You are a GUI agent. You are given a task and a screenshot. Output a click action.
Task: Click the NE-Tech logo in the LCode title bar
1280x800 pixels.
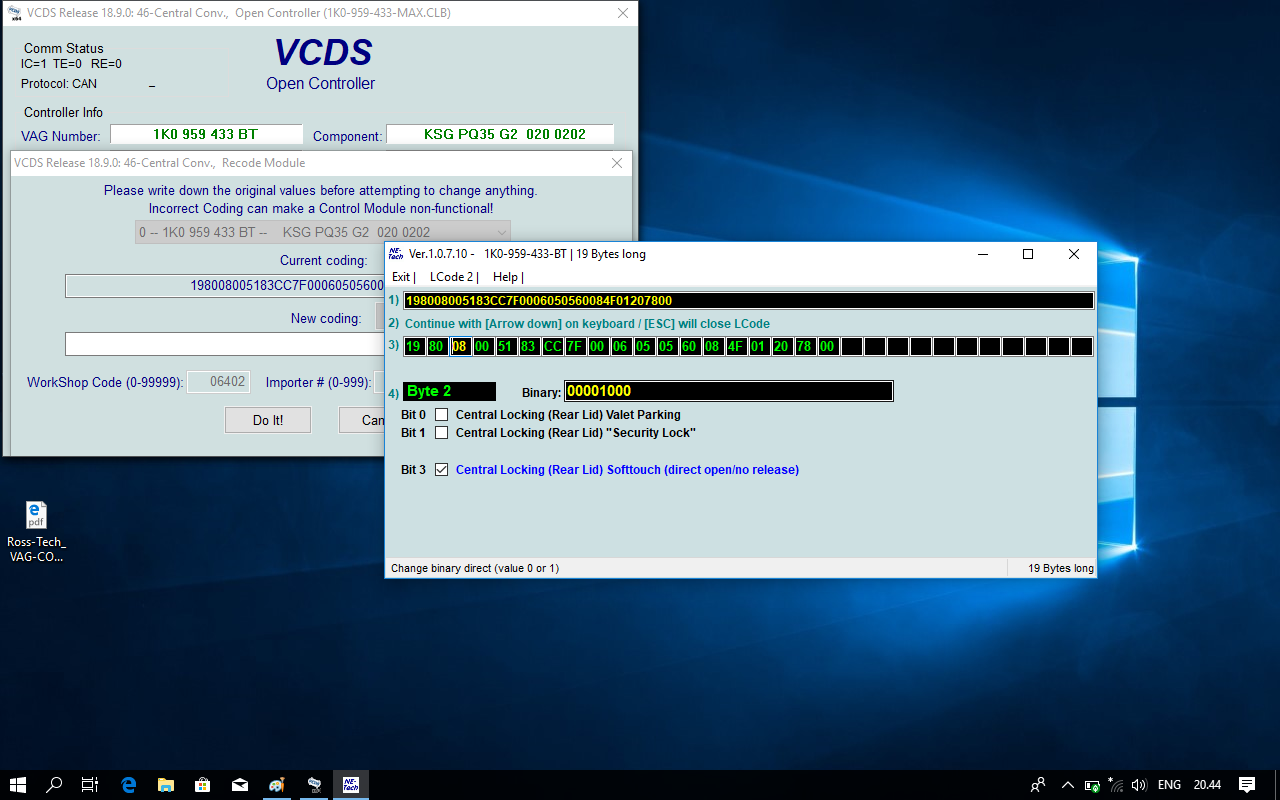(x=396, y=254)
